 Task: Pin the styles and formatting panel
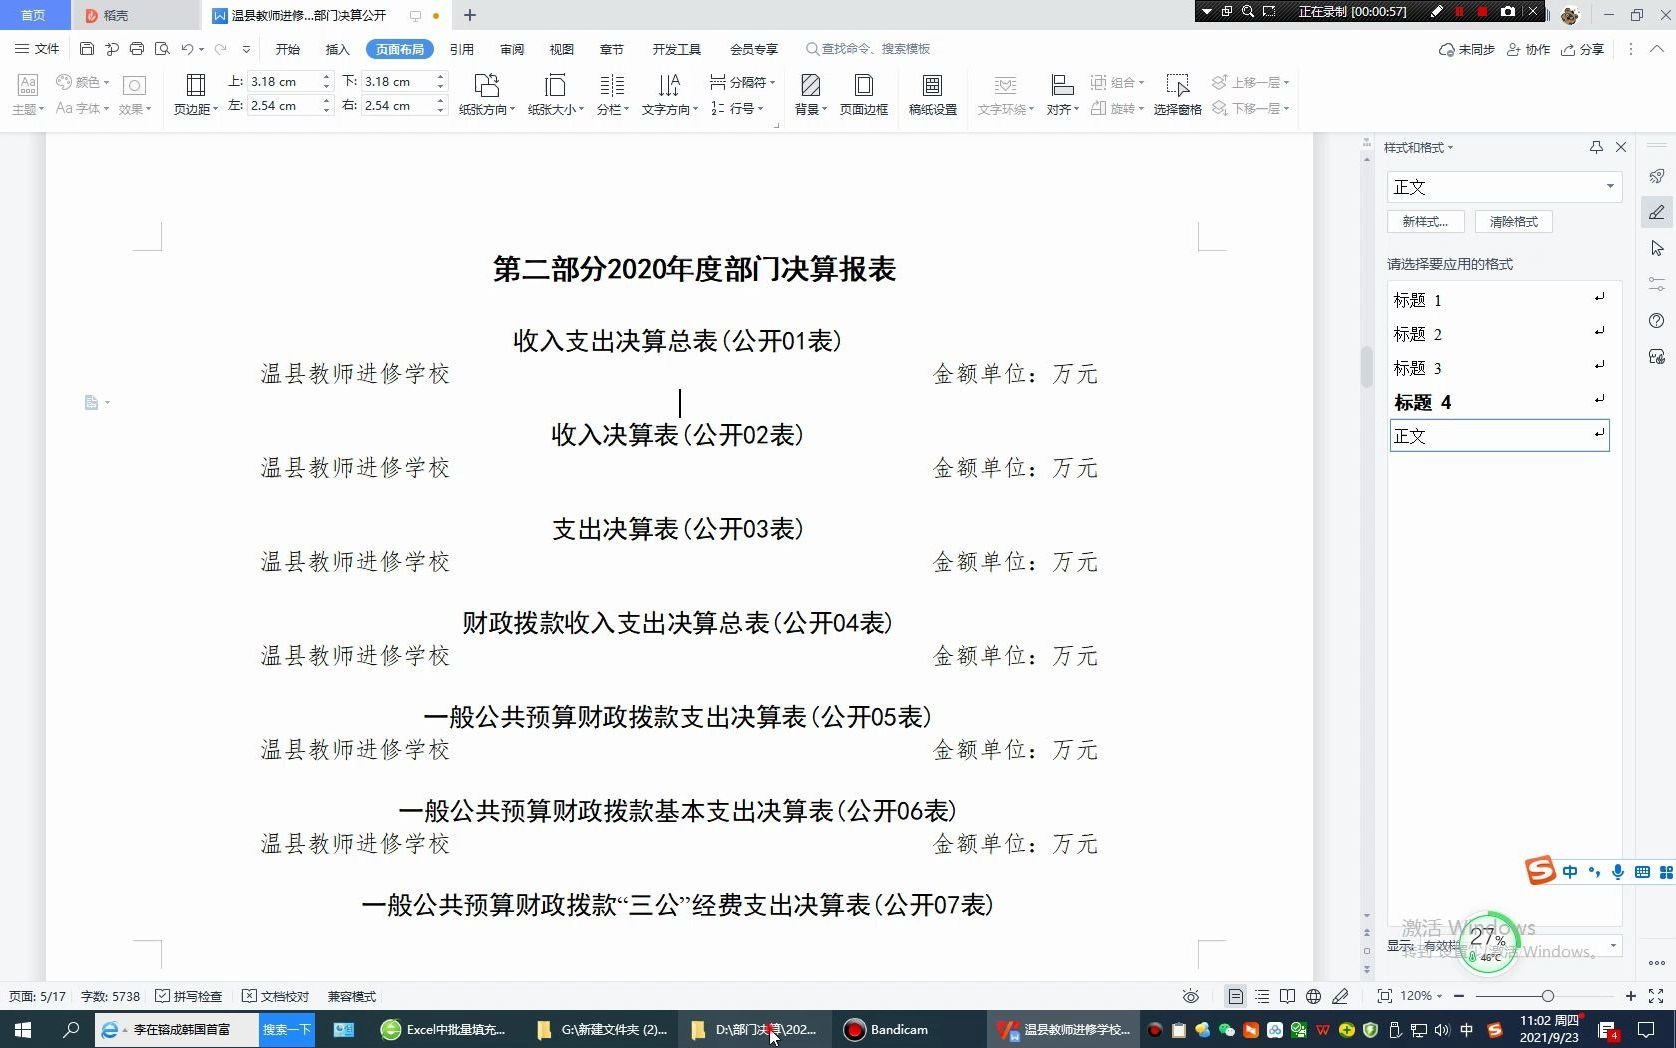pos(1596,147)
